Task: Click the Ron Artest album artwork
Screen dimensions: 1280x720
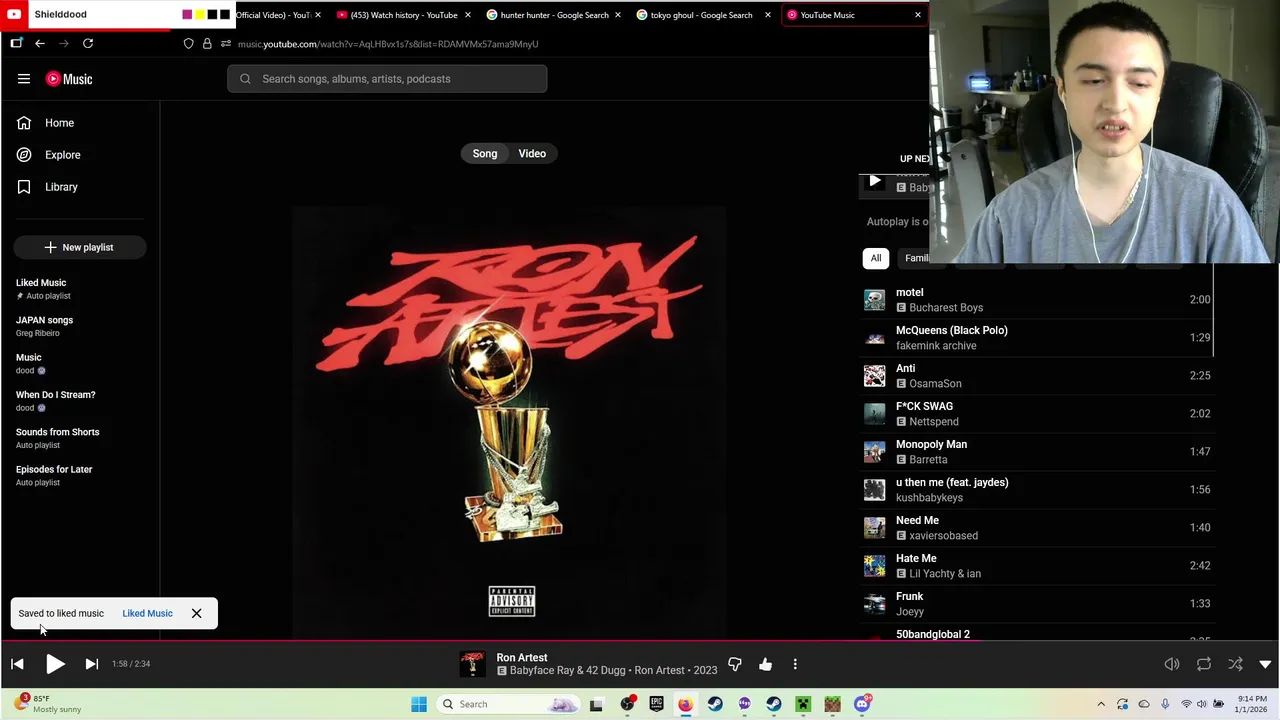Action: pyautogui.click(x=510, y=422)
